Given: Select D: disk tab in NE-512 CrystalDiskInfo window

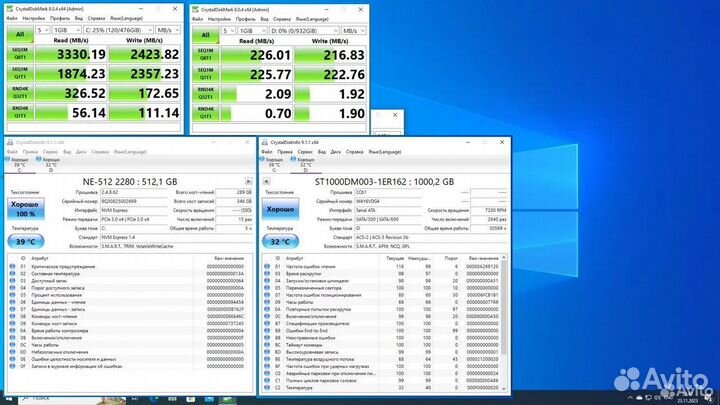Looking at the screenshot, I should click(51, 164).
